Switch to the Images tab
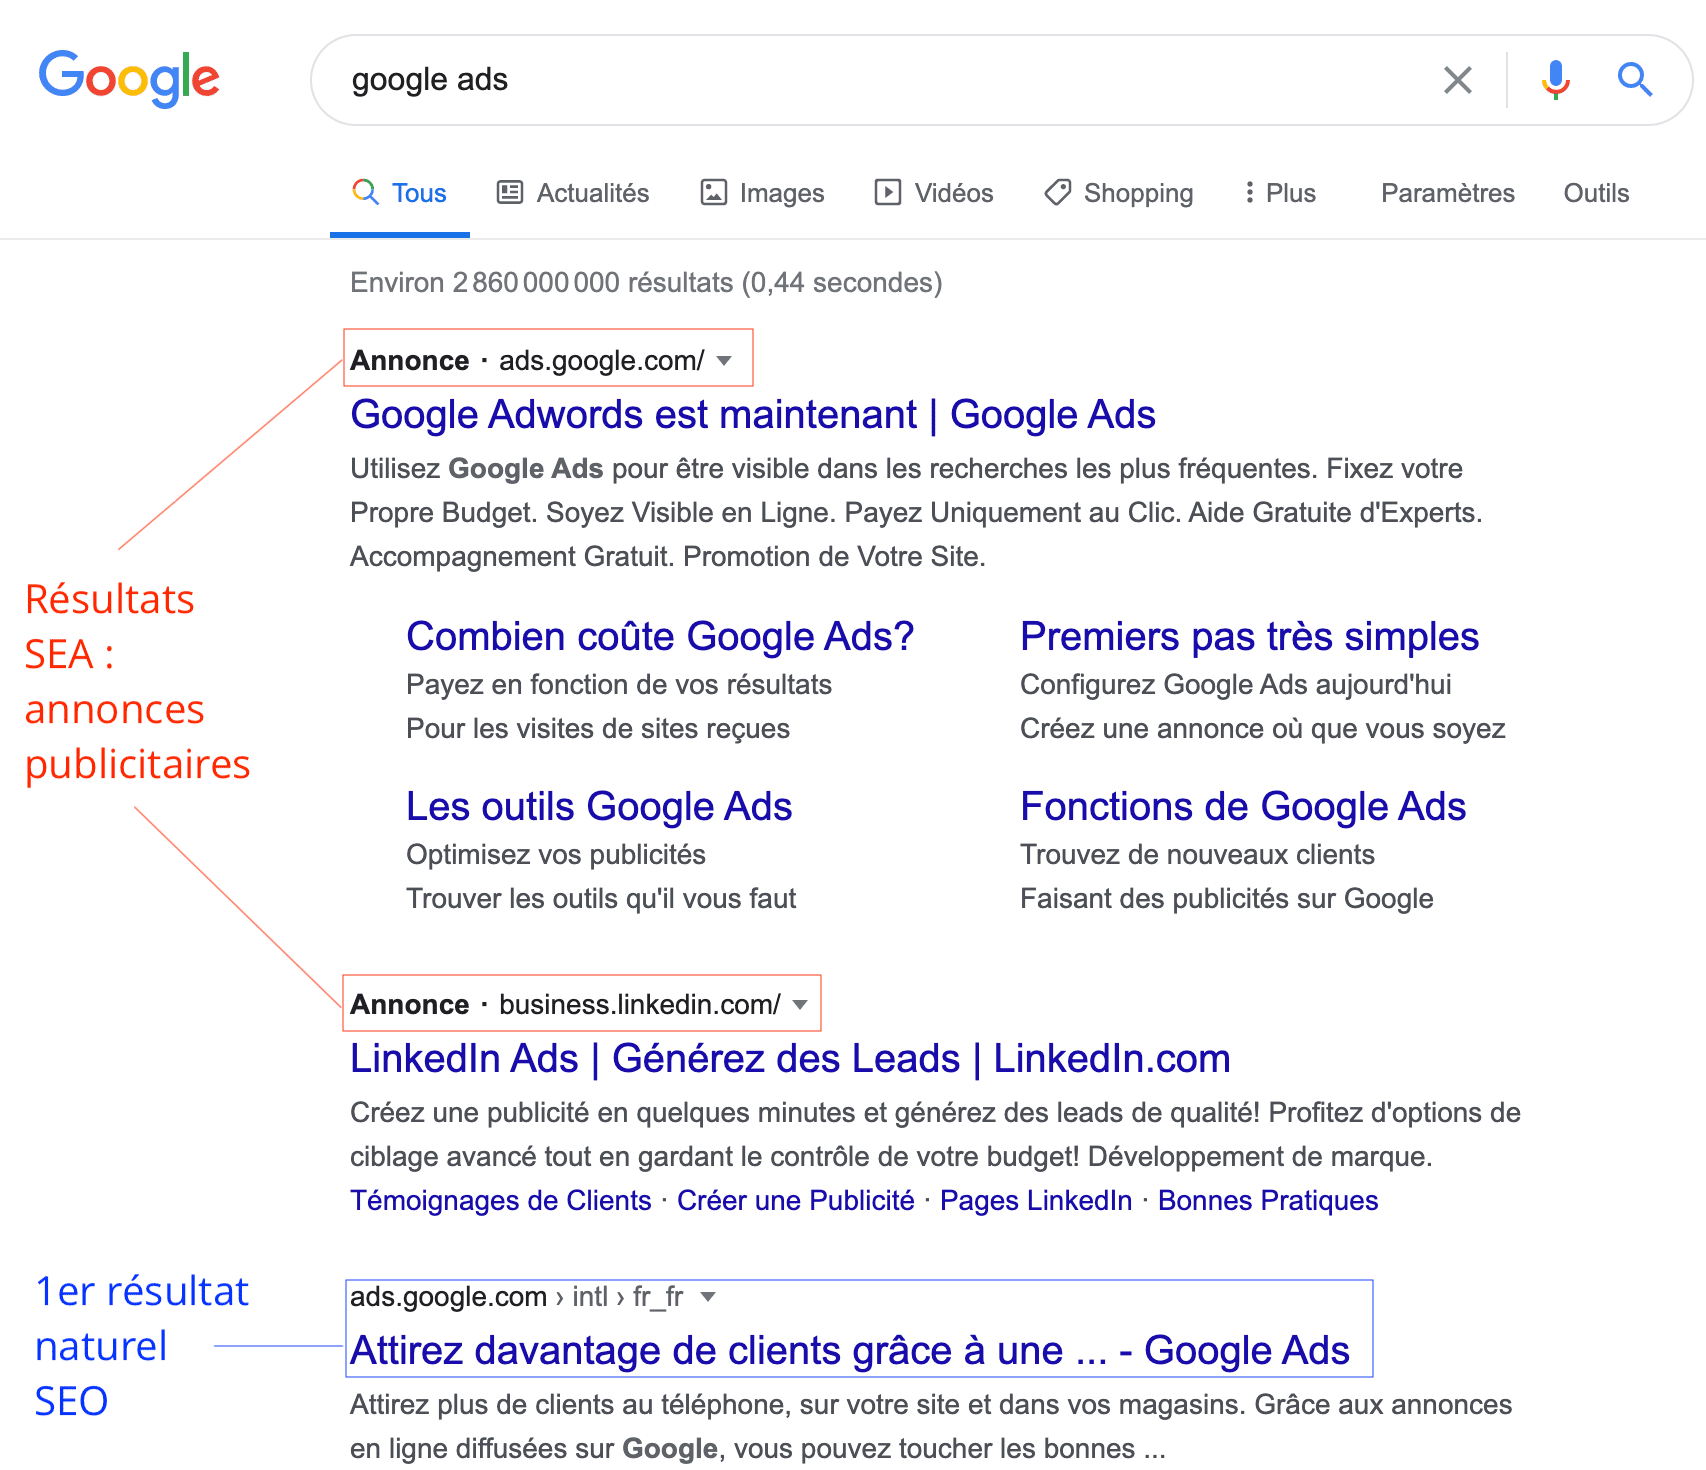 point(762,193)
